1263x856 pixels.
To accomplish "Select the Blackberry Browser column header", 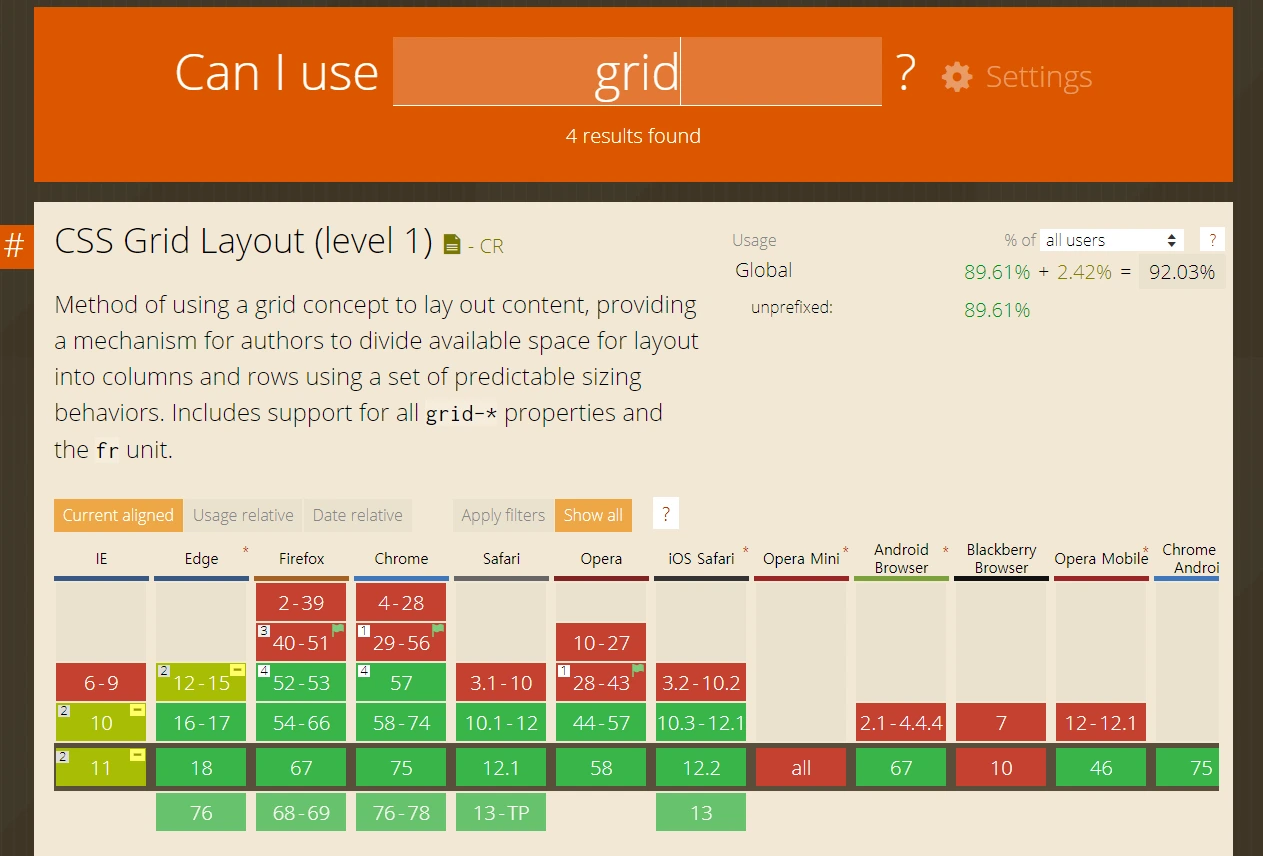I will pos(1001,559).
